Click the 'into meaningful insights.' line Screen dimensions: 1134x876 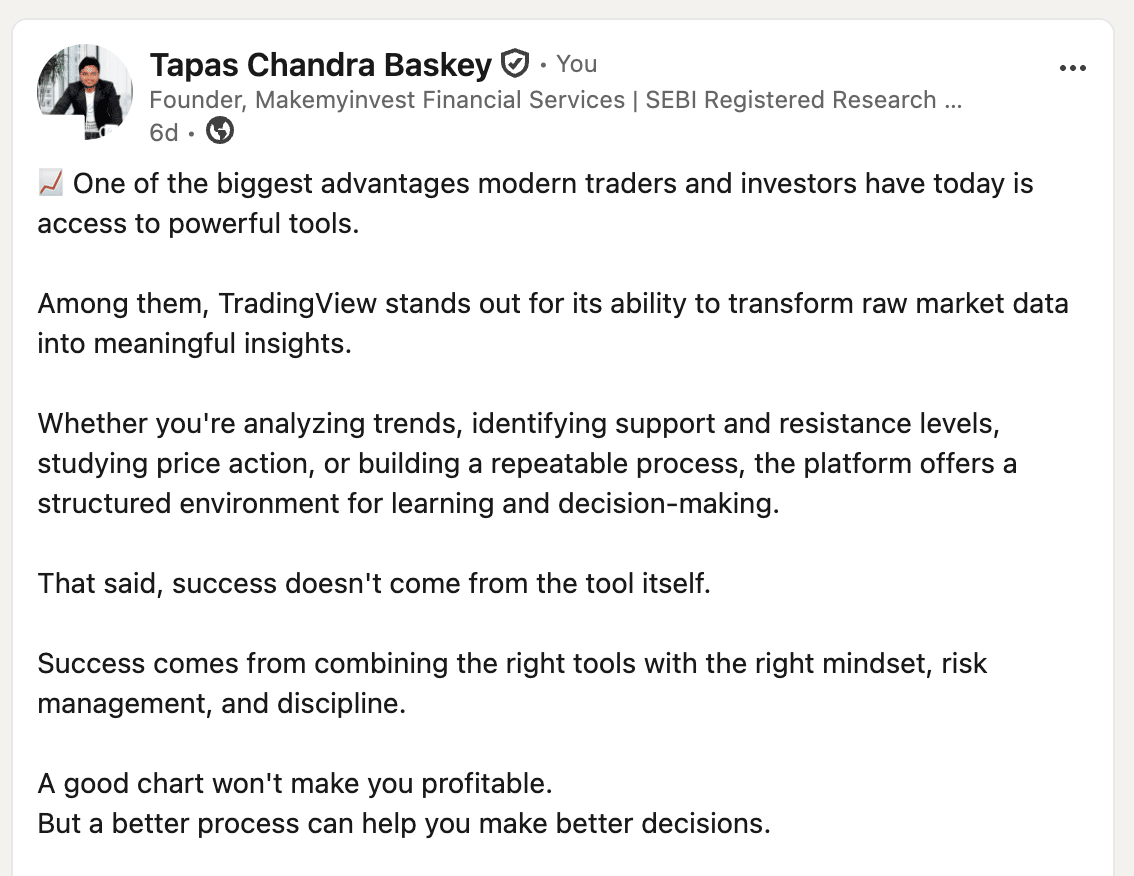point(195,343)
